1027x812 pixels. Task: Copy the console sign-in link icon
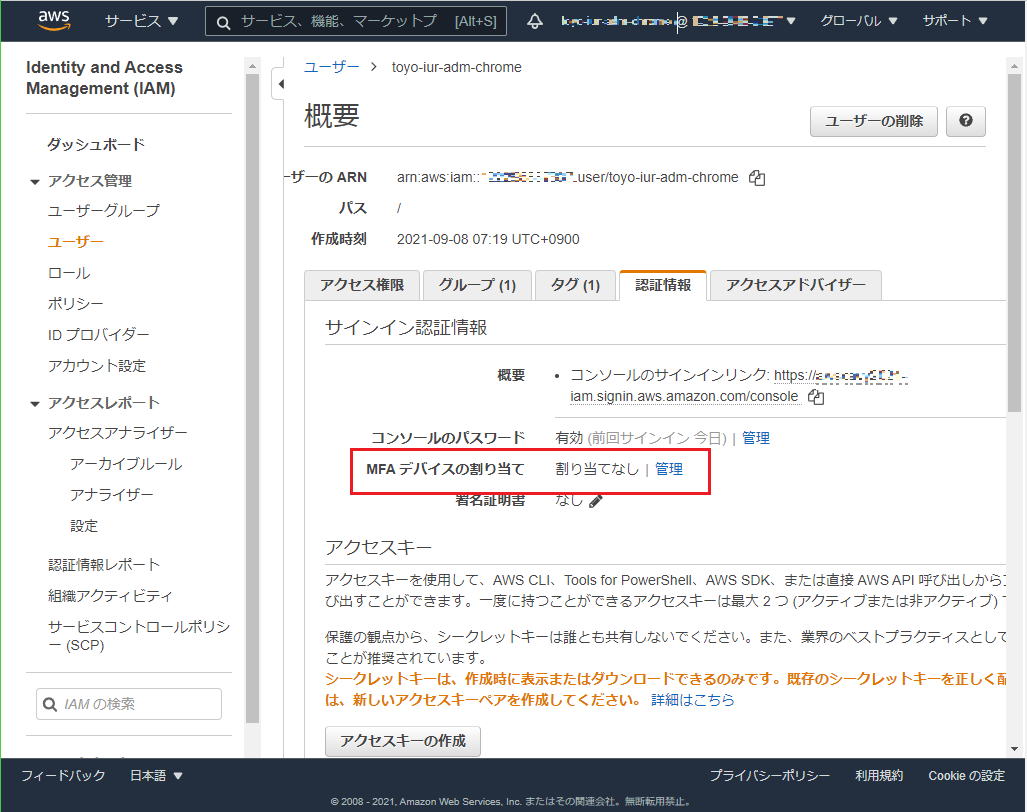(815, 396)
